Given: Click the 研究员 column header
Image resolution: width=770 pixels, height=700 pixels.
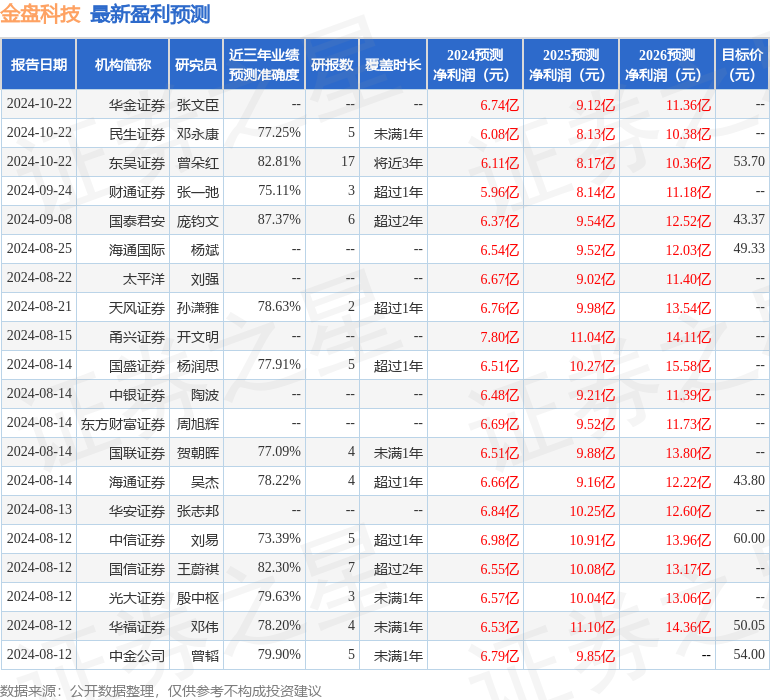Looking at the screenshot, I should click(x=196, y=65).
